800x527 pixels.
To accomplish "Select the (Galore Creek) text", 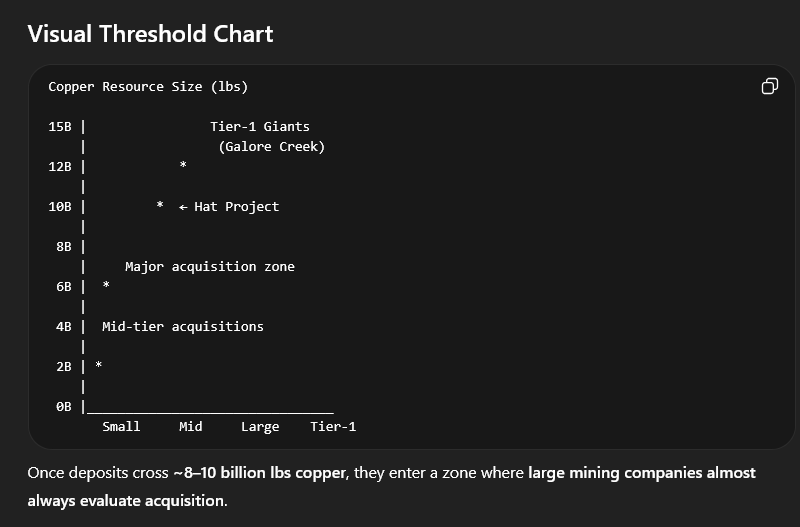I will click(x=272, y=147).
